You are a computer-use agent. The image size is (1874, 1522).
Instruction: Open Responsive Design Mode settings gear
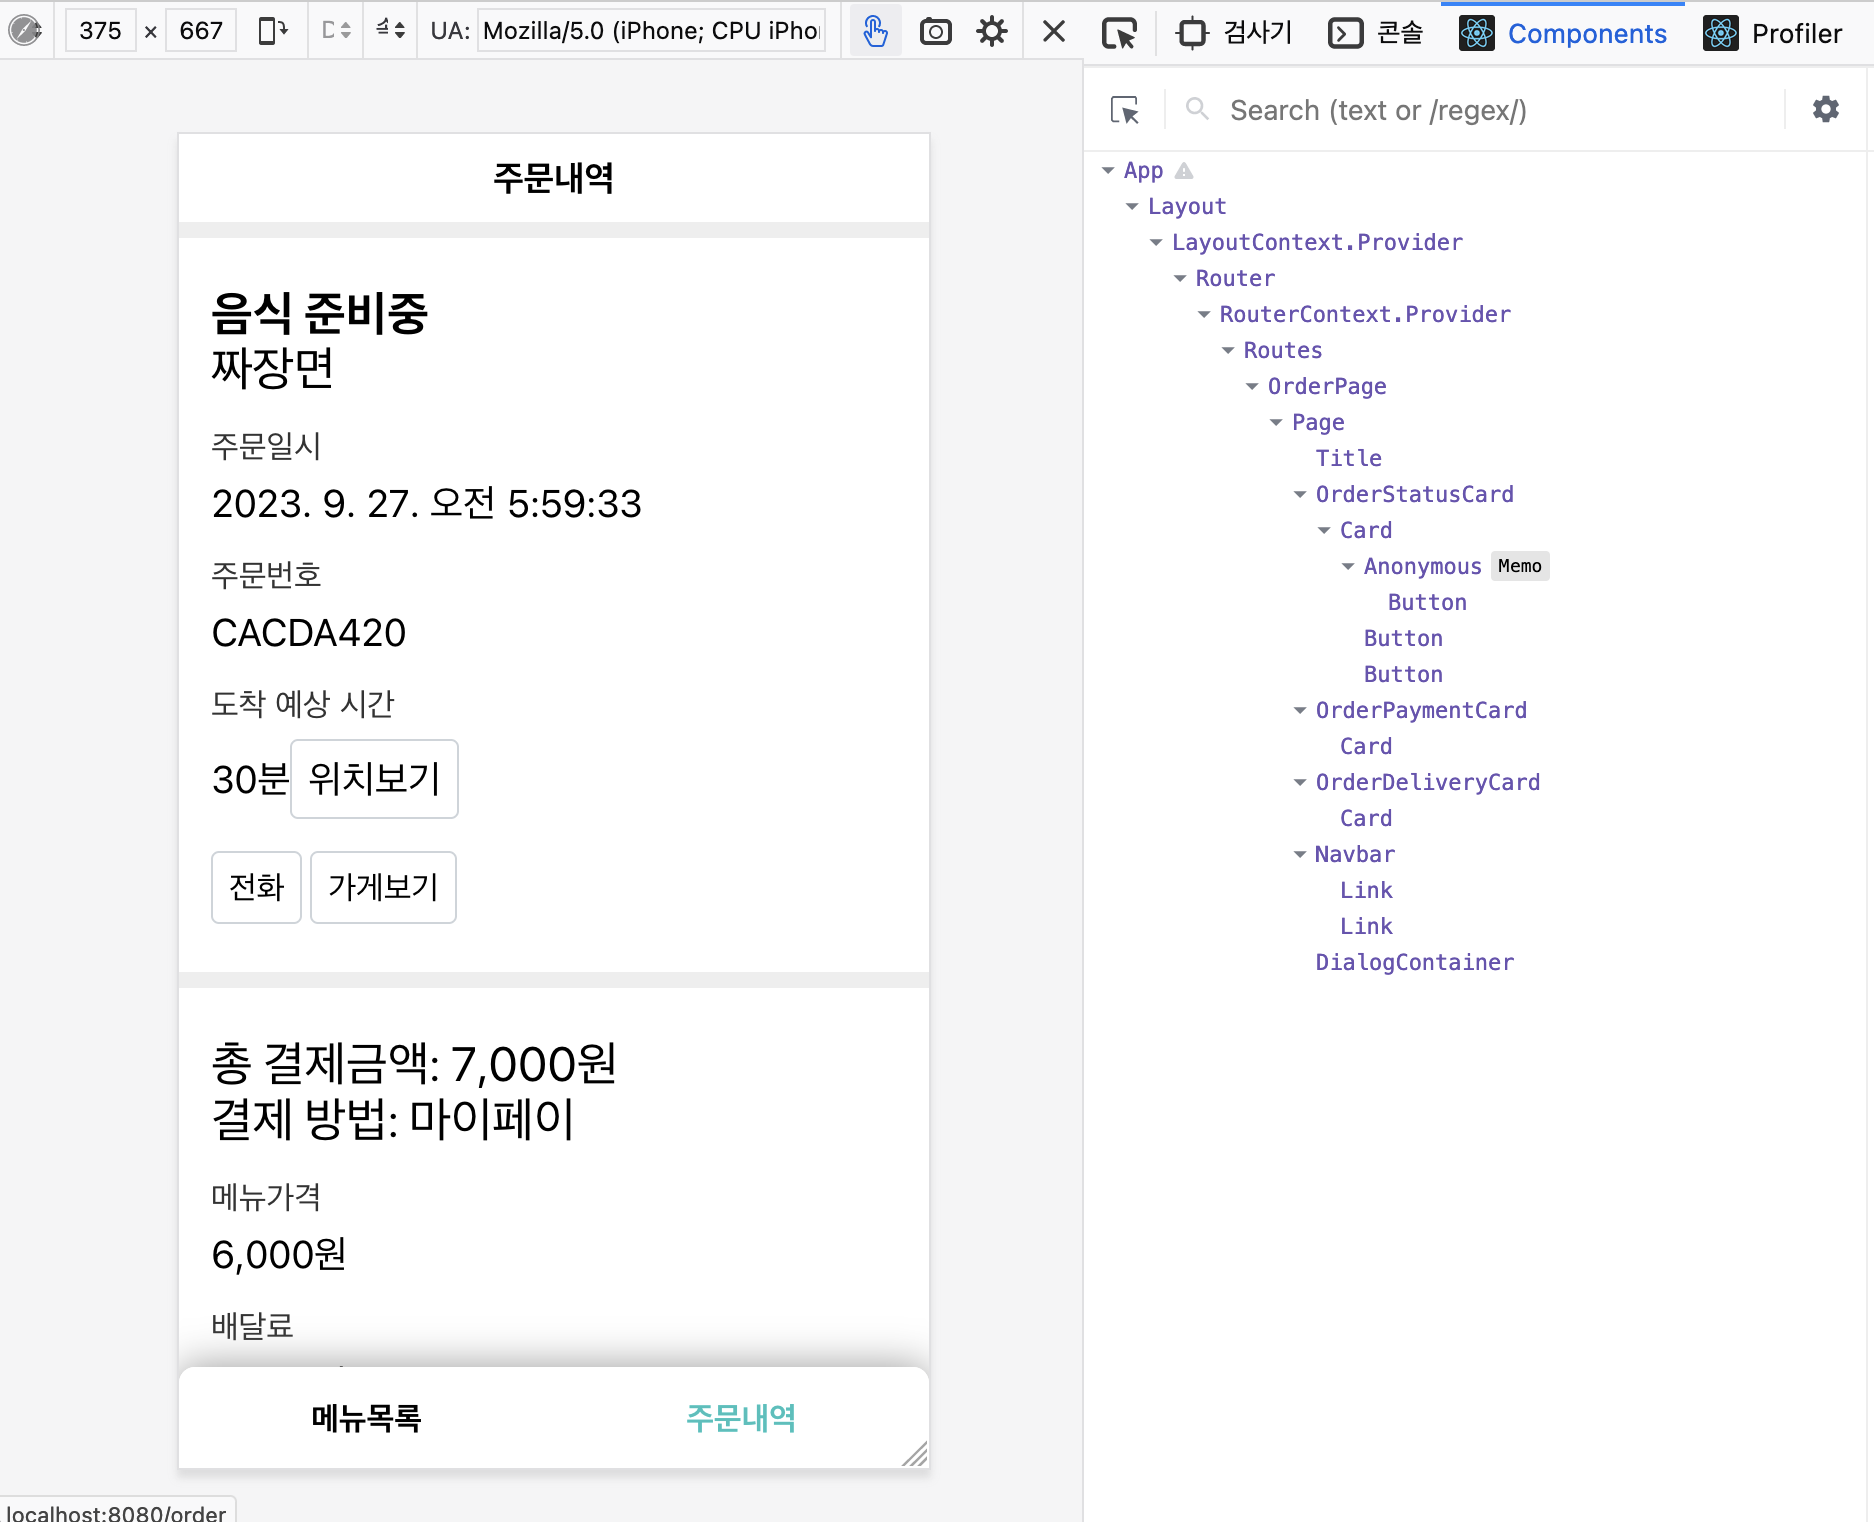pos(992,30)
